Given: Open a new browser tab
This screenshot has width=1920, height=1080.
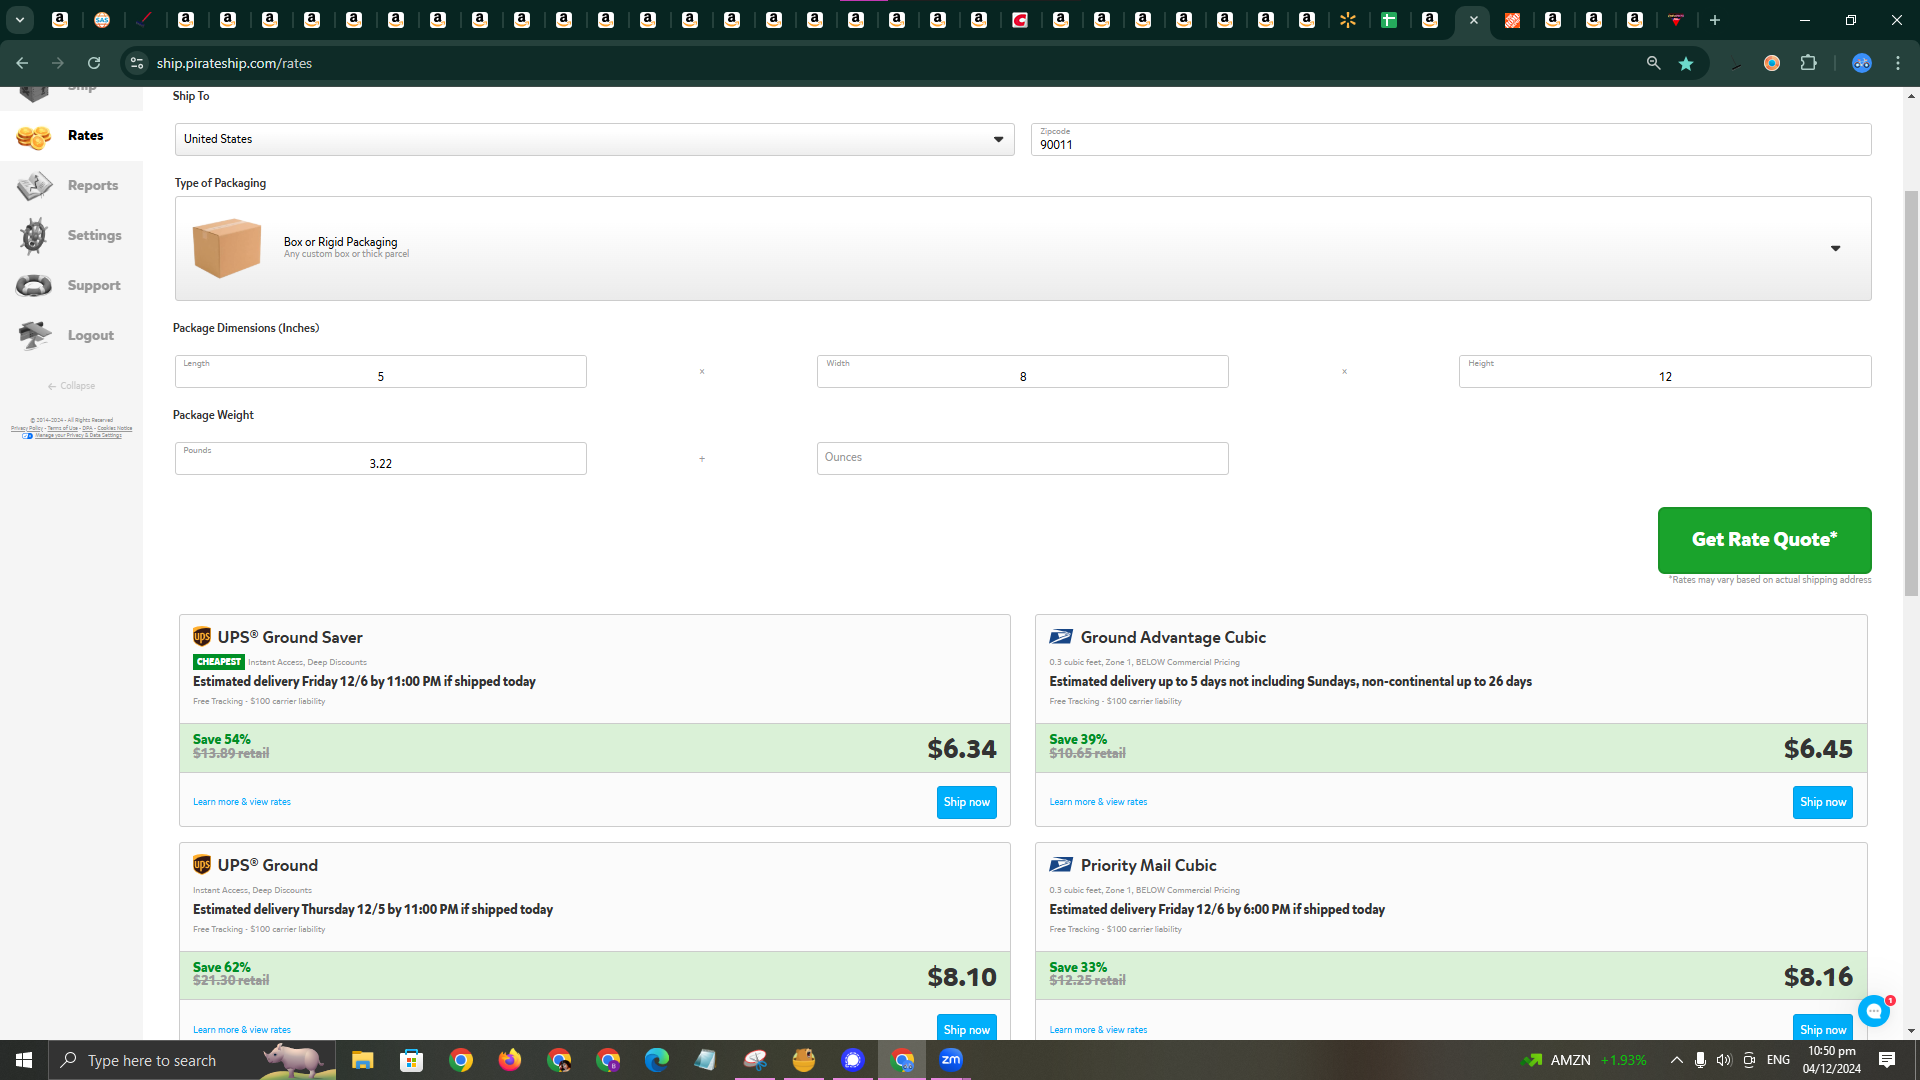Looking at the screenshot, I should [x=1715, y=20].
